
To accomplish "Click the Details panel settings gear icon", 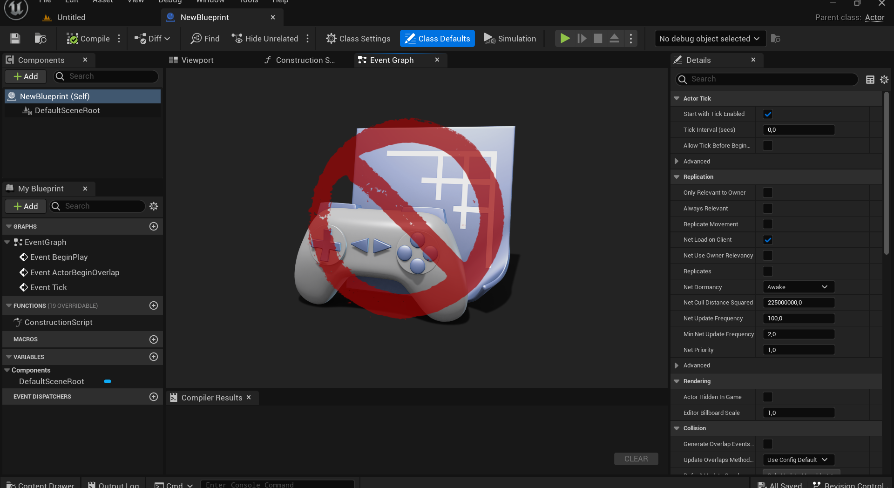I will [884, 79].
